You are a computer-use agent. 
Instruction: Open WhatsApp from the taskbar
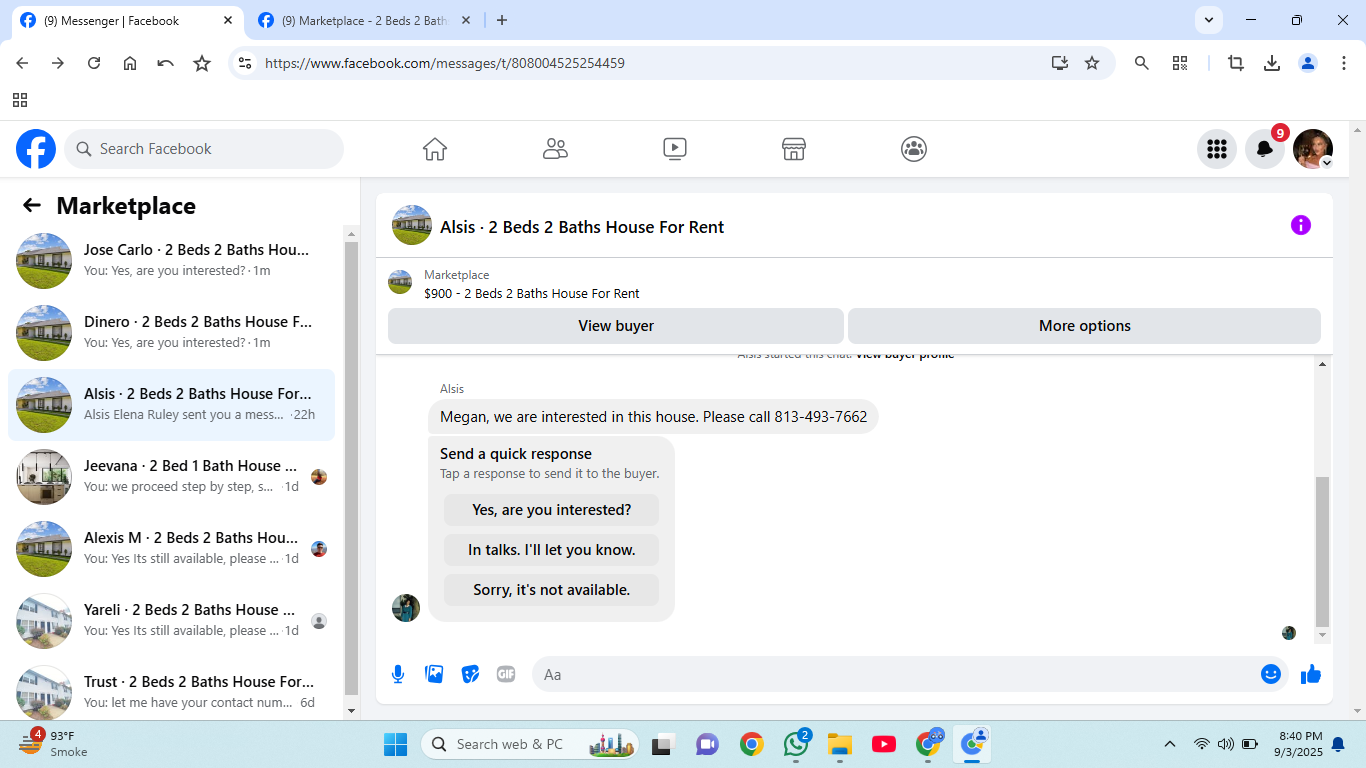point(796,744)
